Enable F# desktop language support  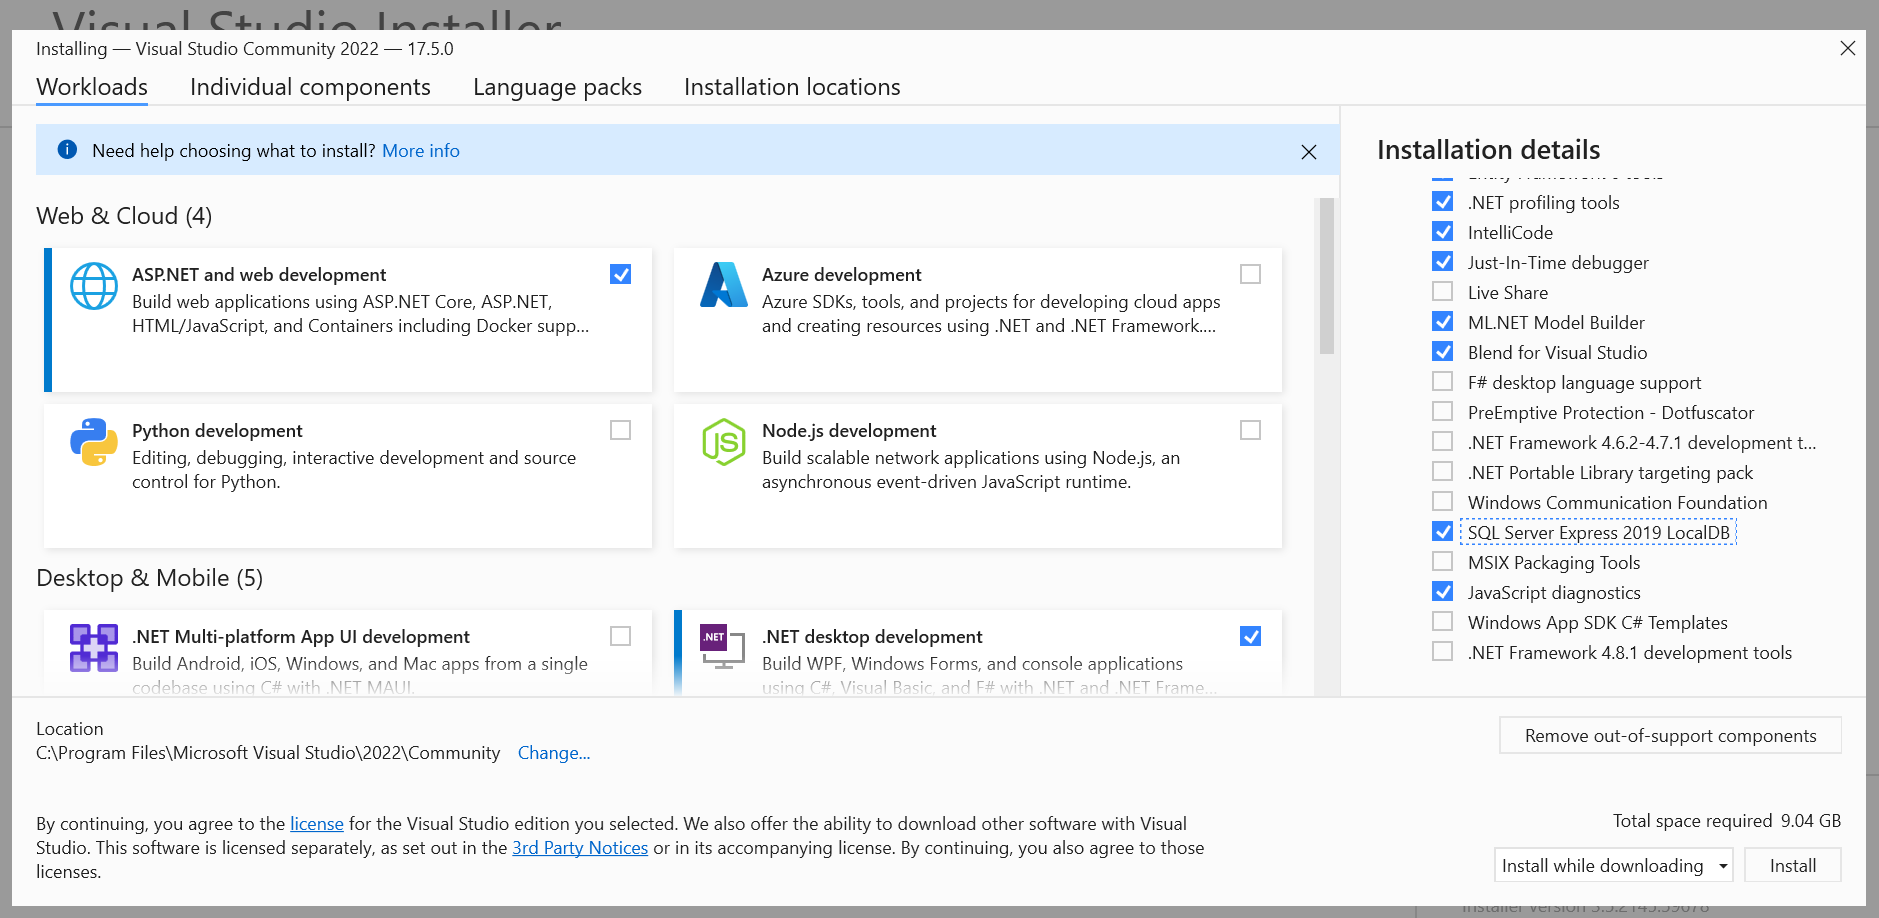tap(1443, 381)
